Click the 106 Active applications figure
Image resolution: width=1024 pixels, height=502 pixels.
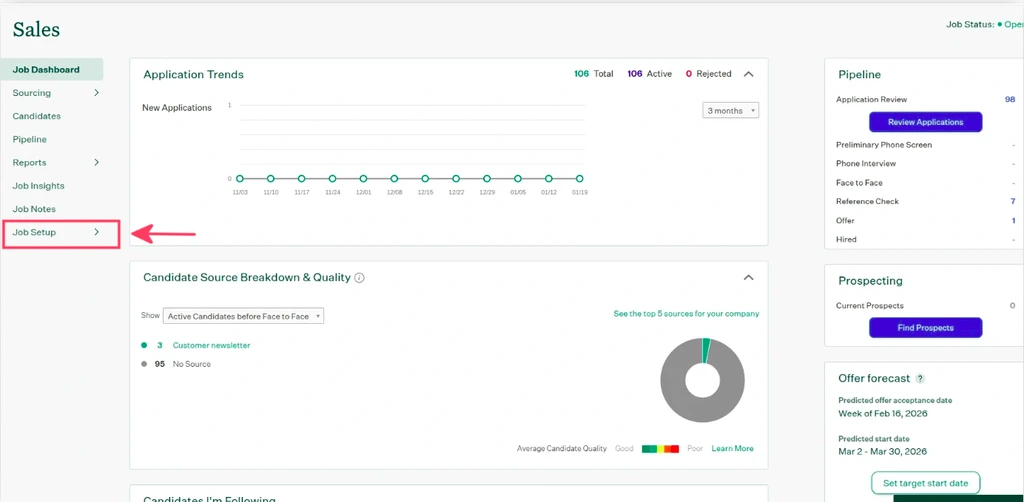649,74
